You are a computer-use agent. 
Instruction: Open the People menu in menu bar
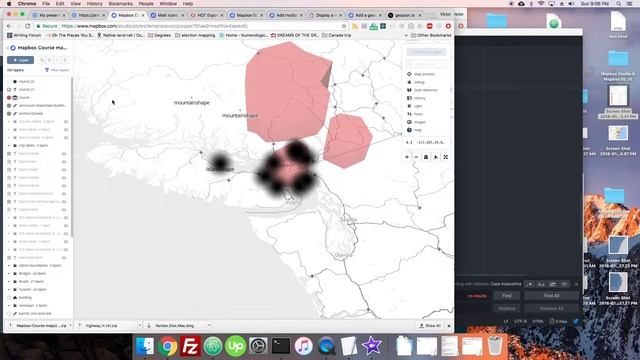146,4
